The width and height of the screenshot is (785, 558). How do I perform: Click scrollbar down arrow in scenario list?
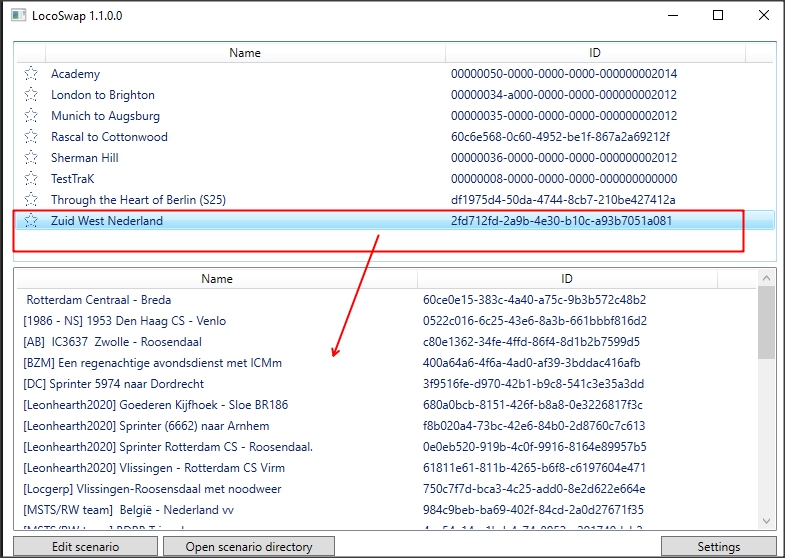pos(766,520)
